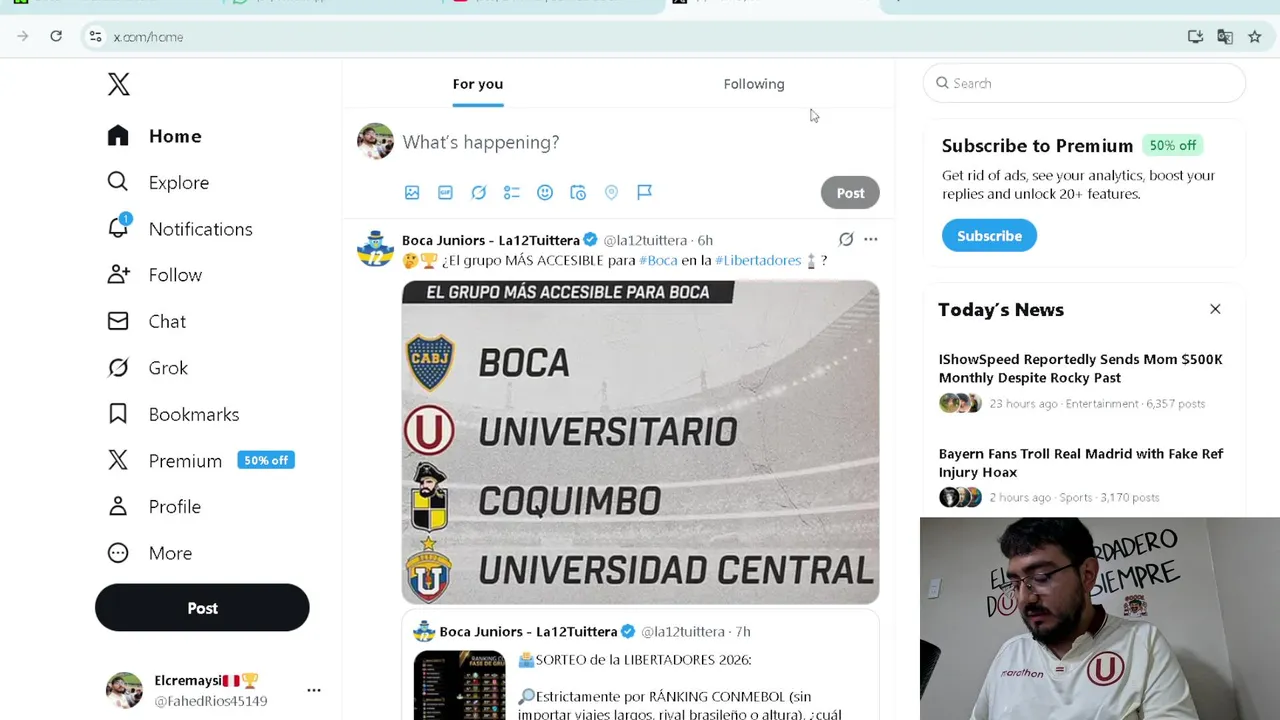Click the site information icon in address bar
The height and width of the screenshot is (720, 1280).
[95, 37]
